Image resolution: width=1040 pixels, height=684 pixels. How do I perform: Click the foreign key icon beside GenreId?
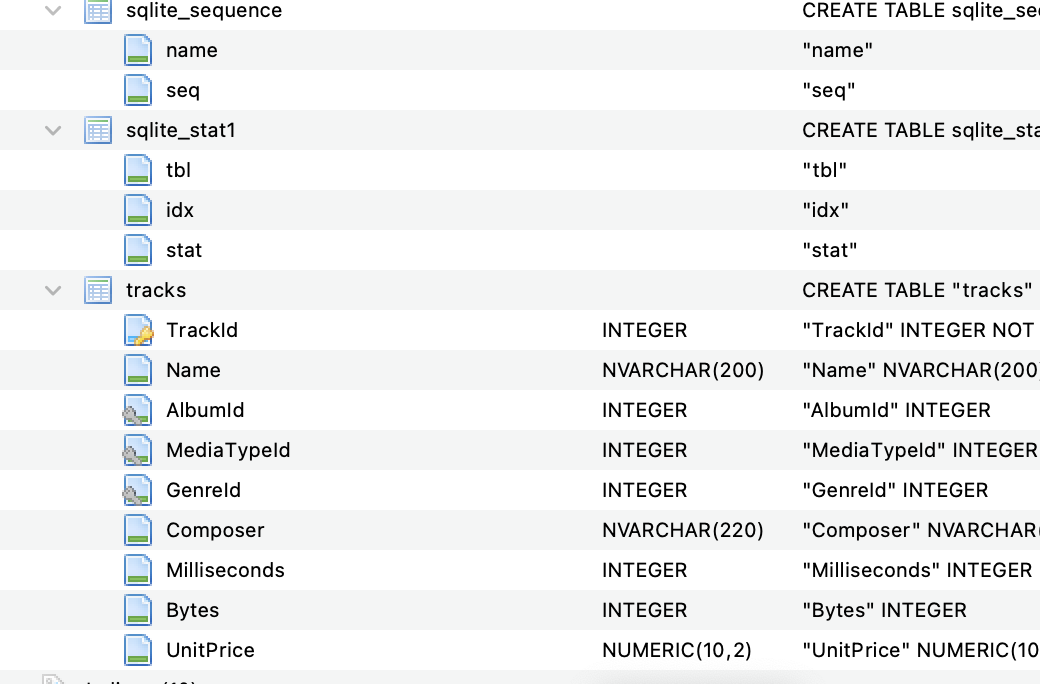click(137, 490)
